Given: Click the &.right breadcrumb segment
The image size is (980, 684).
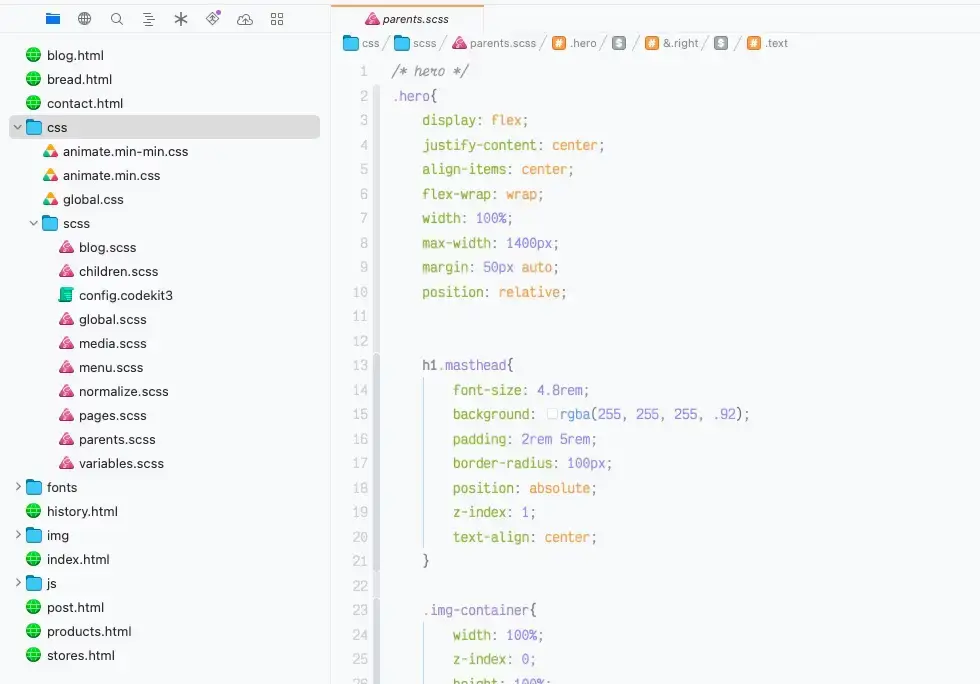Looking at the screenshot, I should point(672,43).
